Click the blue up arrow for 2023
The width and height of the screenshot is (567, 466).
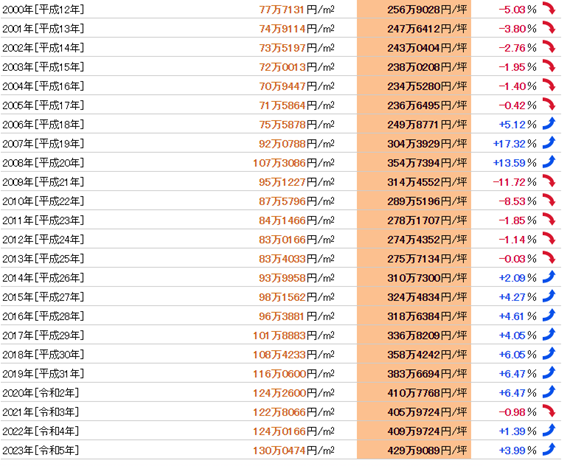pyautogui.click(x=549, y=449)
